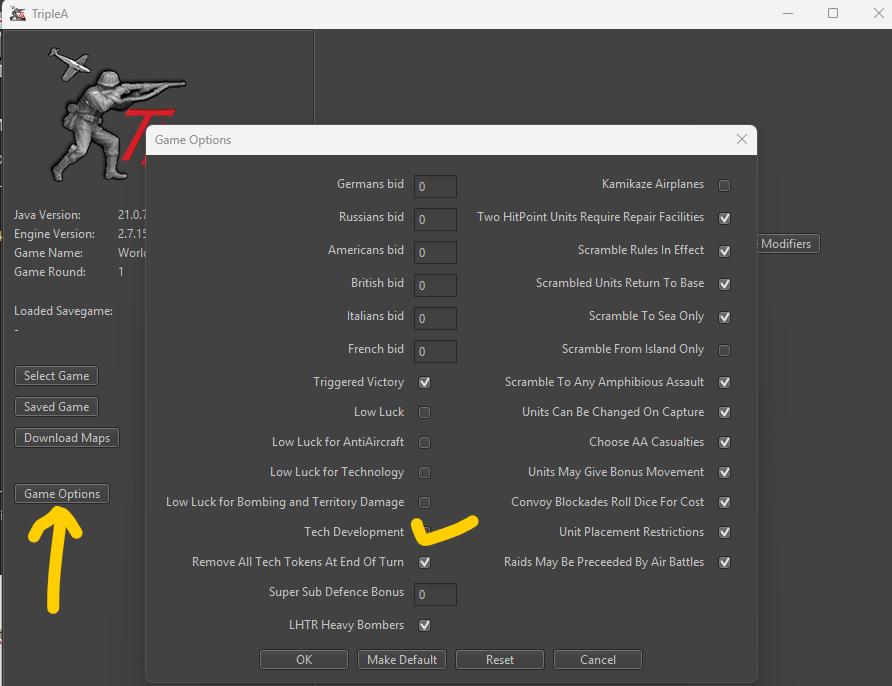Enable Low Luck for Technology
This screenshot has height=686, width=892.
[424, 472]
